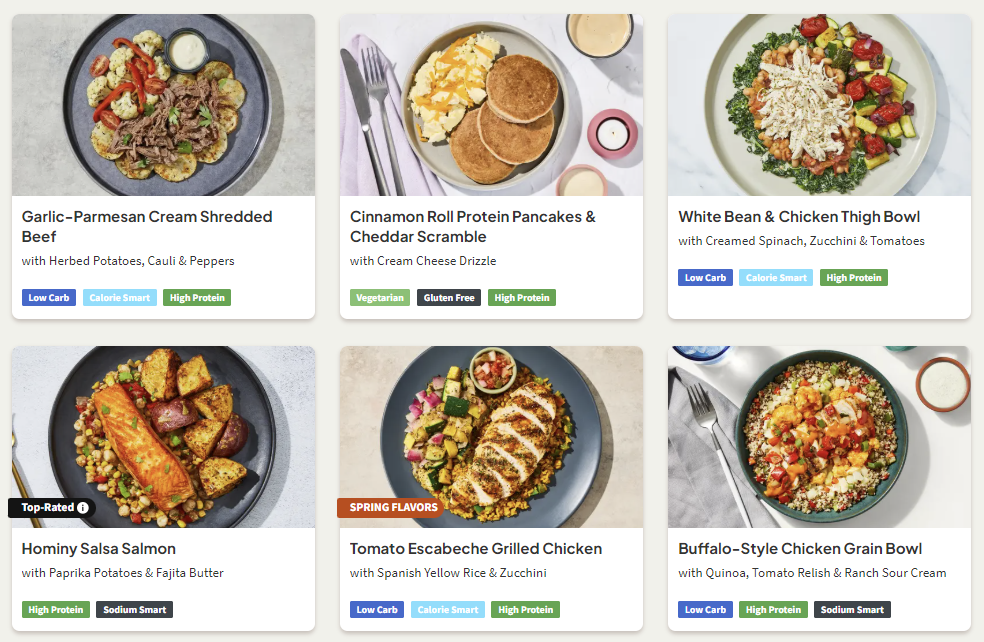Click Low Carb tag on Buffalo-Style Chicken bowl
This screenshot has width=984, height=642.
[705, 610]
